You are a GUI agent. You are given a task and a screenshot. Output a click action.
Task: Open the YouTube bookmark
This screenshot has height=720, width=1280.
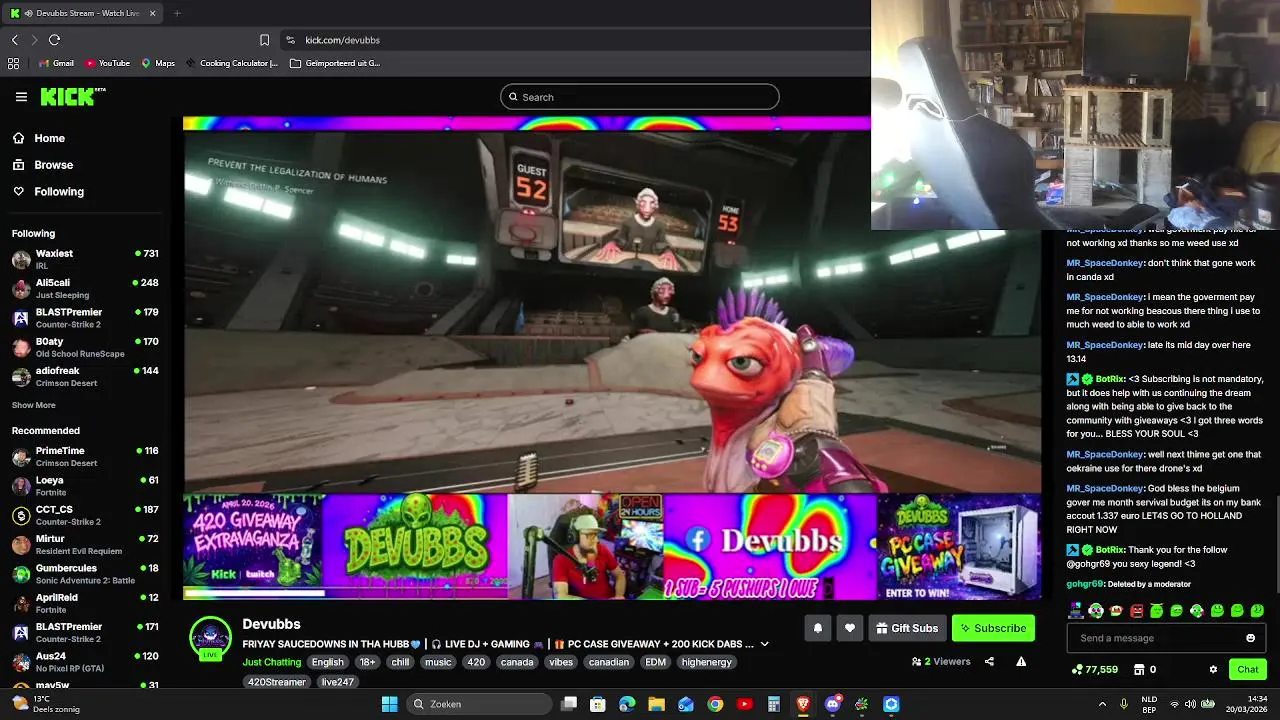[x=107, y=63]
